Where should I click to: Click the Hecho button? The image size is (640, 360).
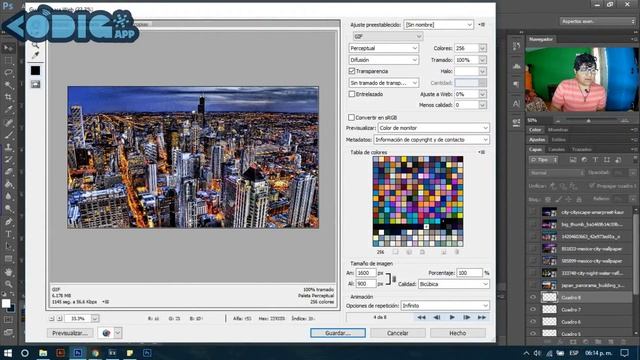pos(458,333)
